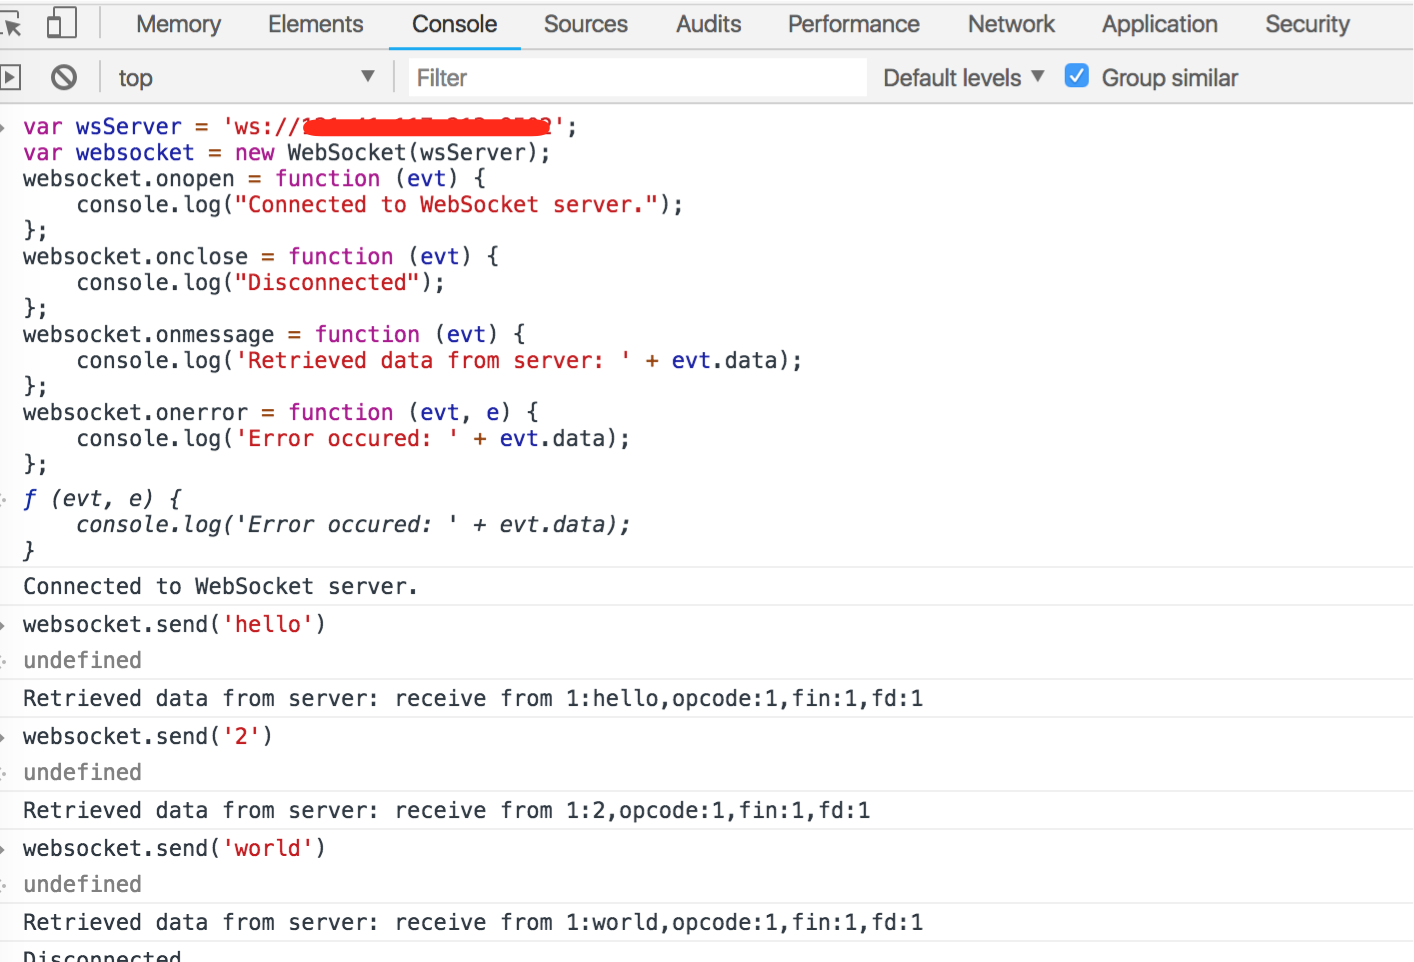Open the top execution context dropdown
The image size is (1414, 962).
pyautogui.click(x=245, y=77)
